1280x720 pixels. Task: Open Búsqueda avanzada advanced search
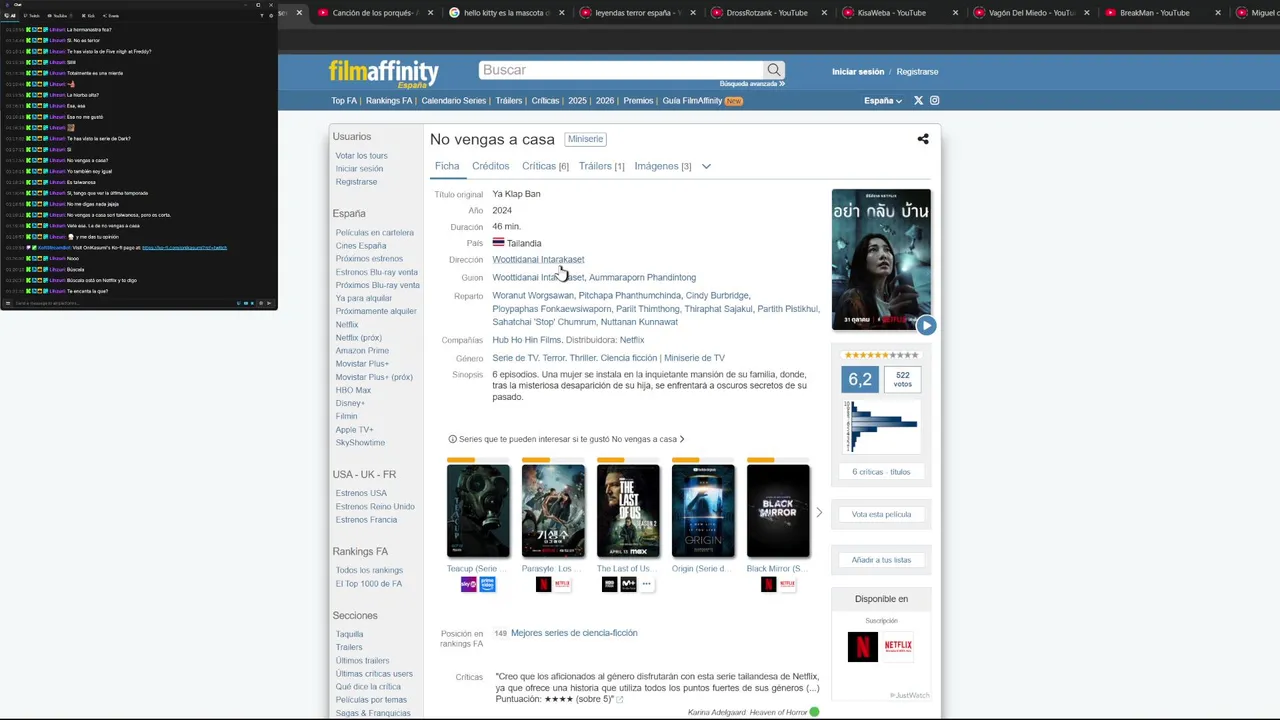pyautogui.click(x=752, y=84)
